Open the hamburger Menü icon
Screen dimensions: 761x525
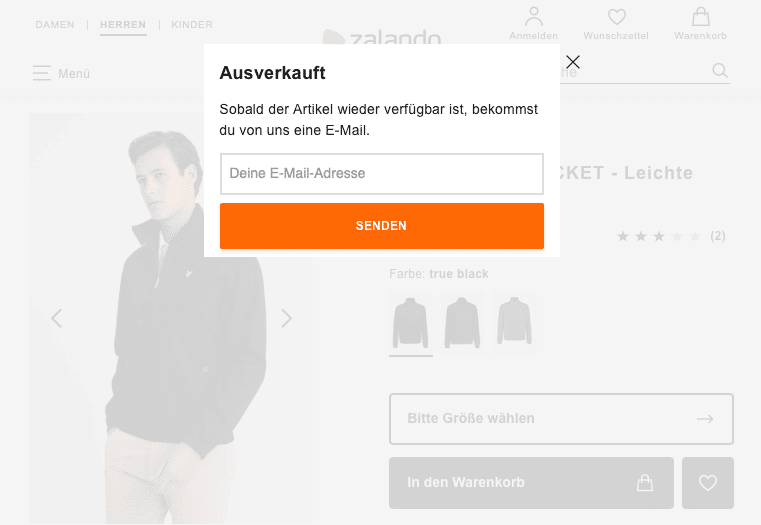pyautogui.click(x=41, y=73)
